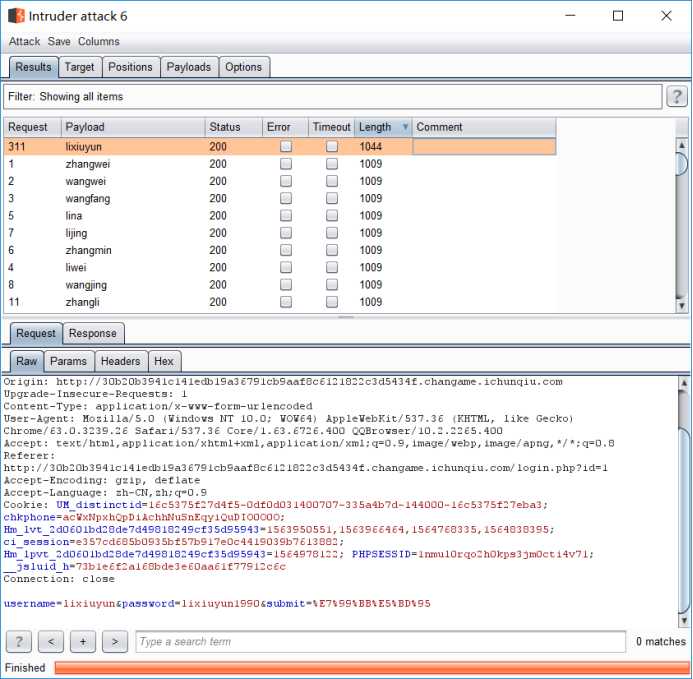
Task: Click results table scroll up arrow
Action: click(682, 145)
